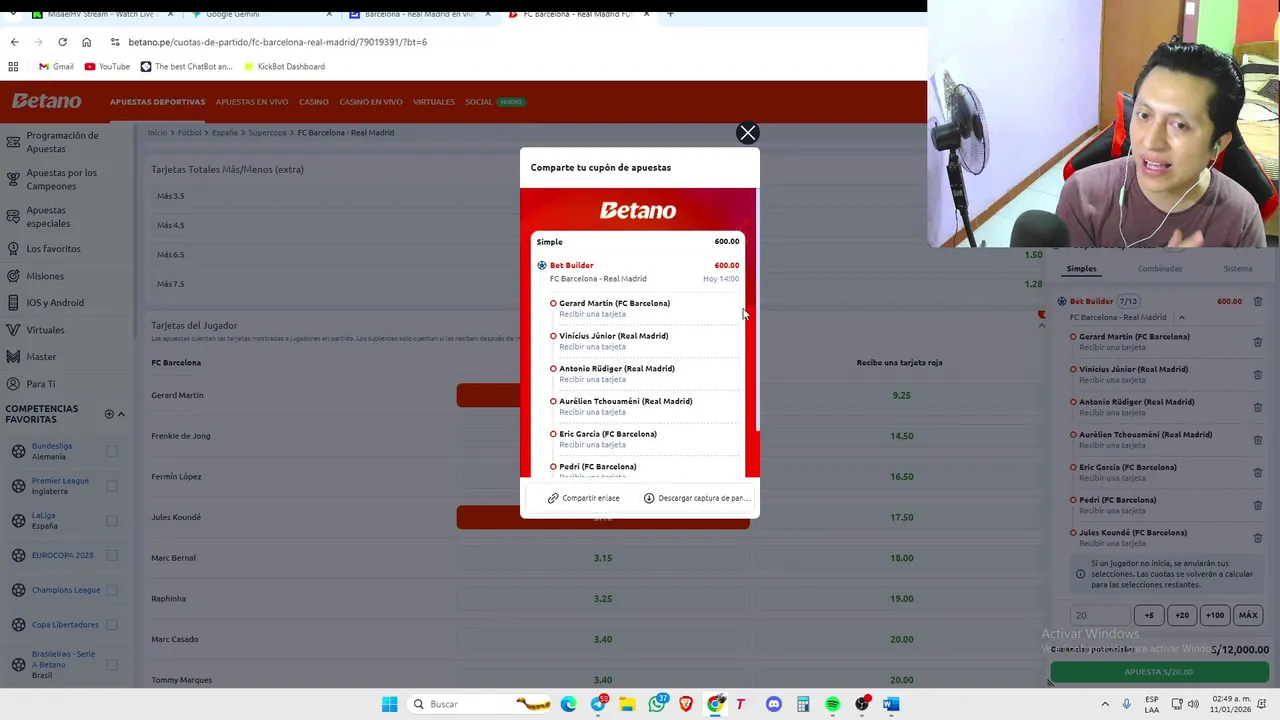This screenshot has width=1280, height=720.
Task: Open Apuestas especiales sidebar item
Action: [47, 216]
